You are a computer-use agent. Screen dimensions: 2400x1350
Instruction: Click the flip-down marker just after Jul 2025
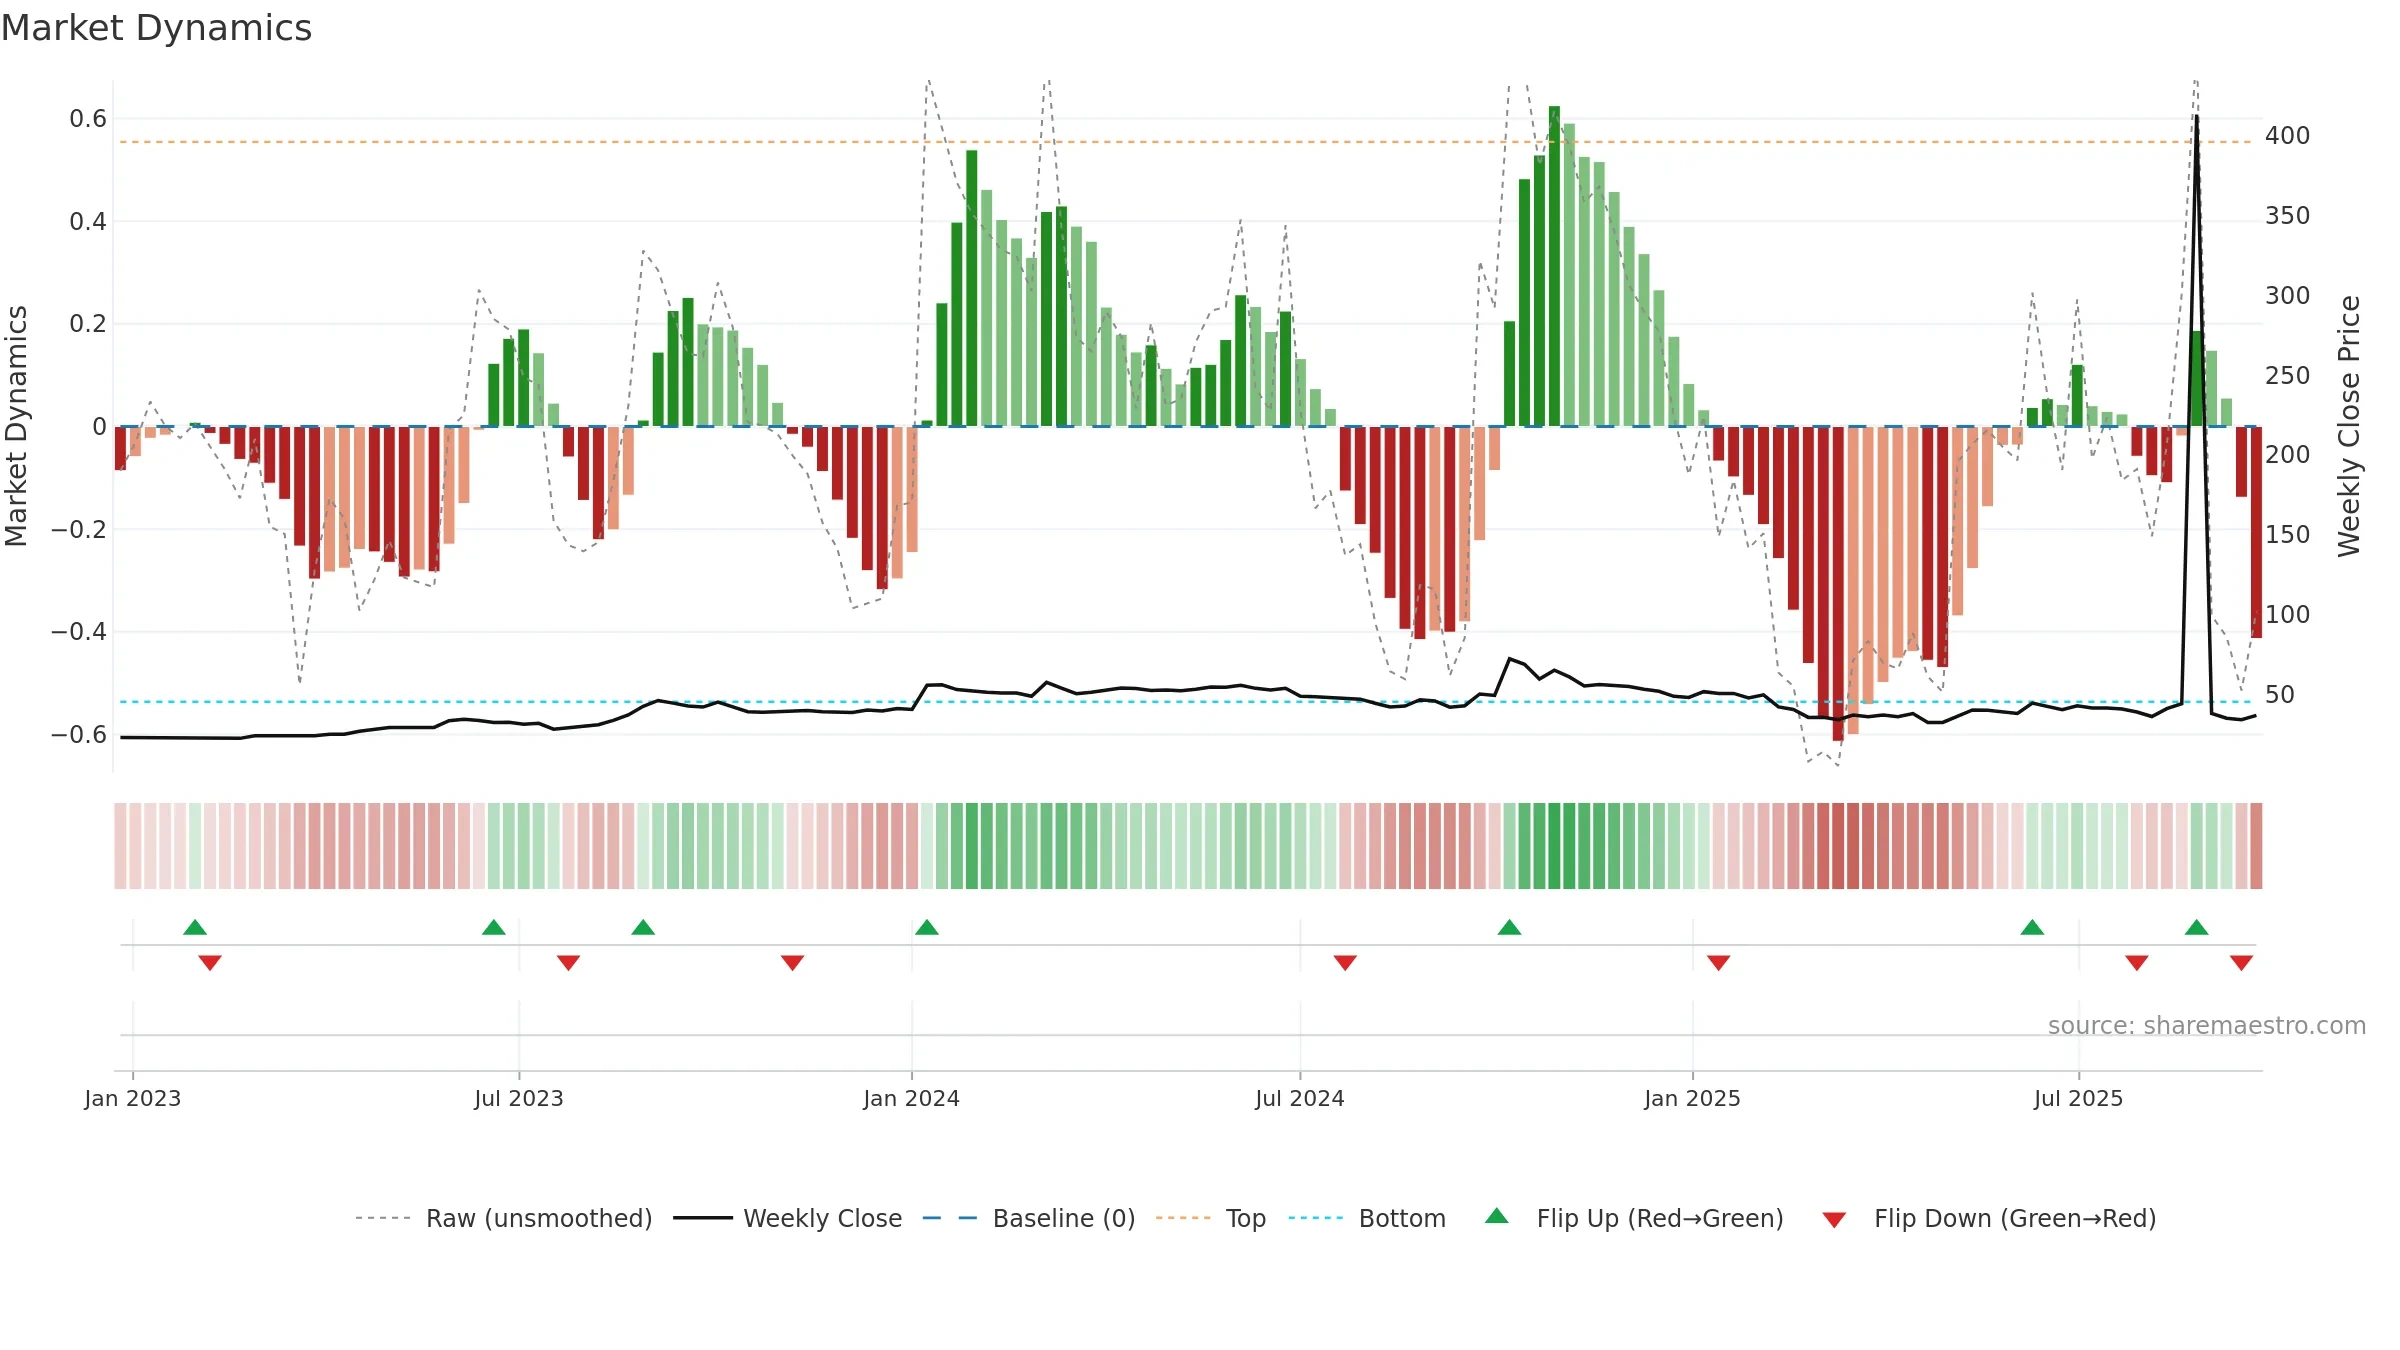[2137, 963]
